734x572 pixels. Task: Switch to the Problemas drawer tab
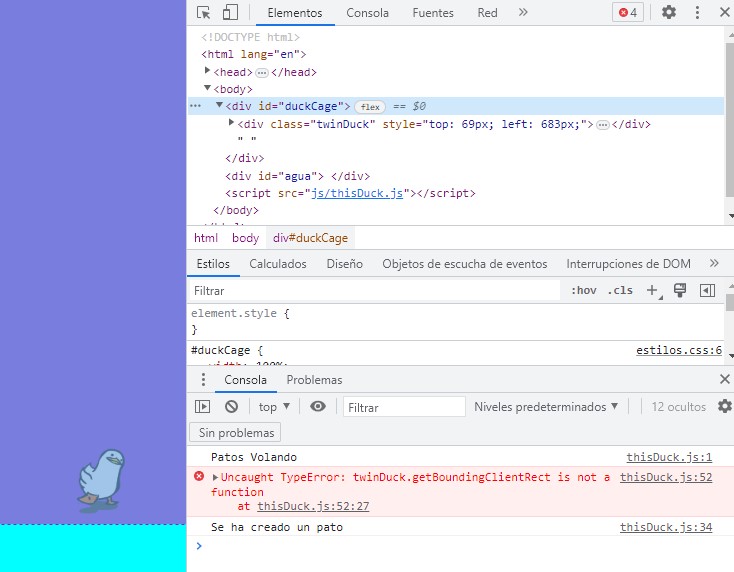coord(314,380)
